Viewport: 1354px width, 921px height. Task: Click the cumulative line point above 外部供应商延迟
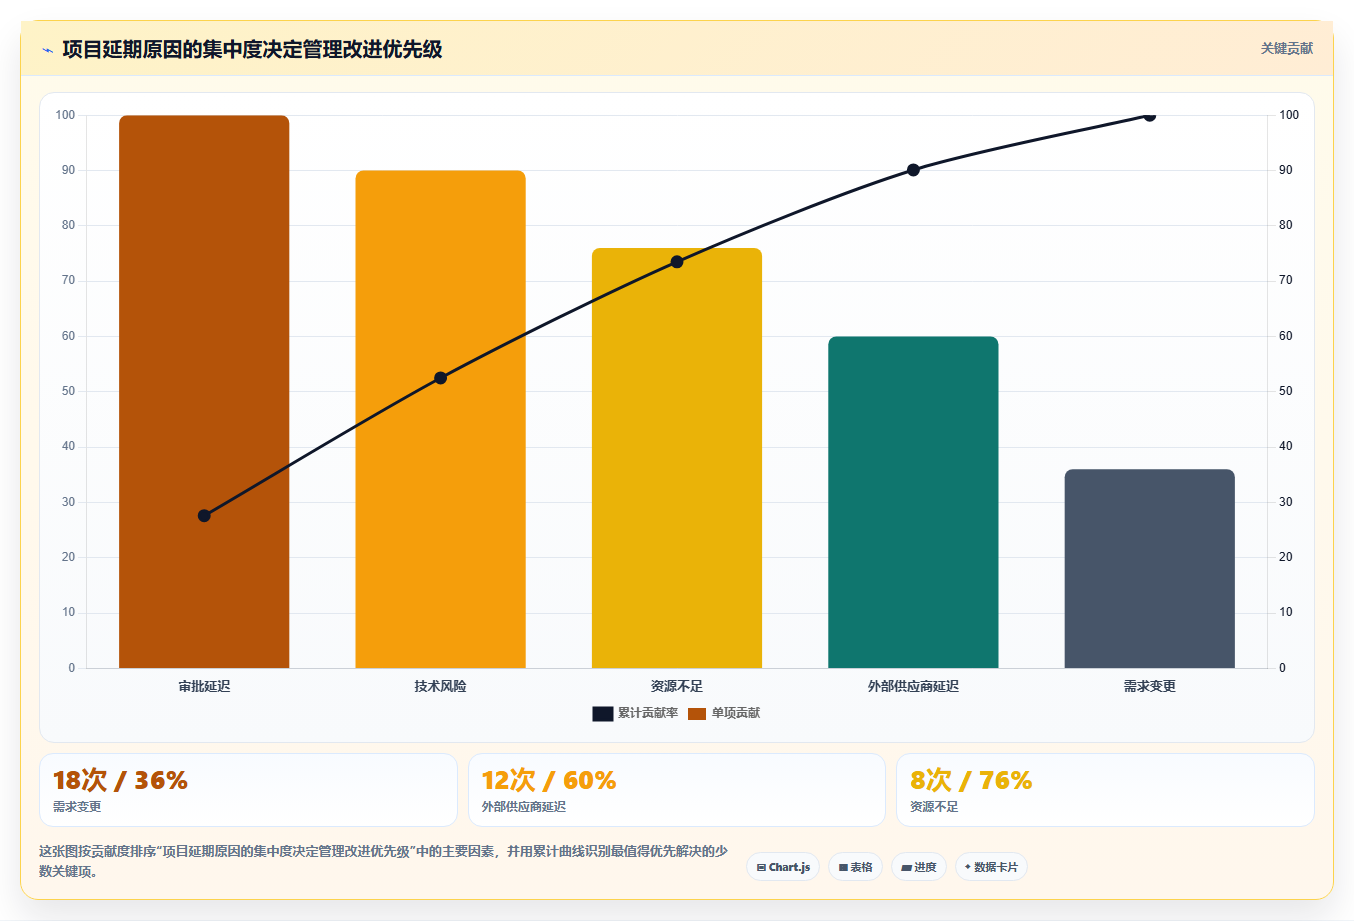(913, 170)
